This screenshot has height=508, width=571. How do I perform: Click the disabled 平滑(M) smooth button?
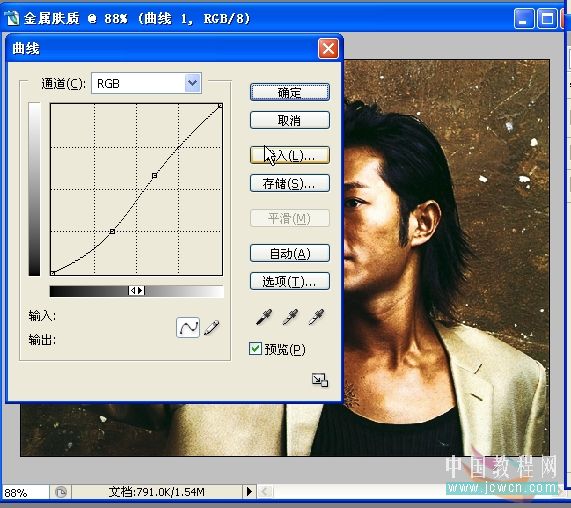coord(290,218)
